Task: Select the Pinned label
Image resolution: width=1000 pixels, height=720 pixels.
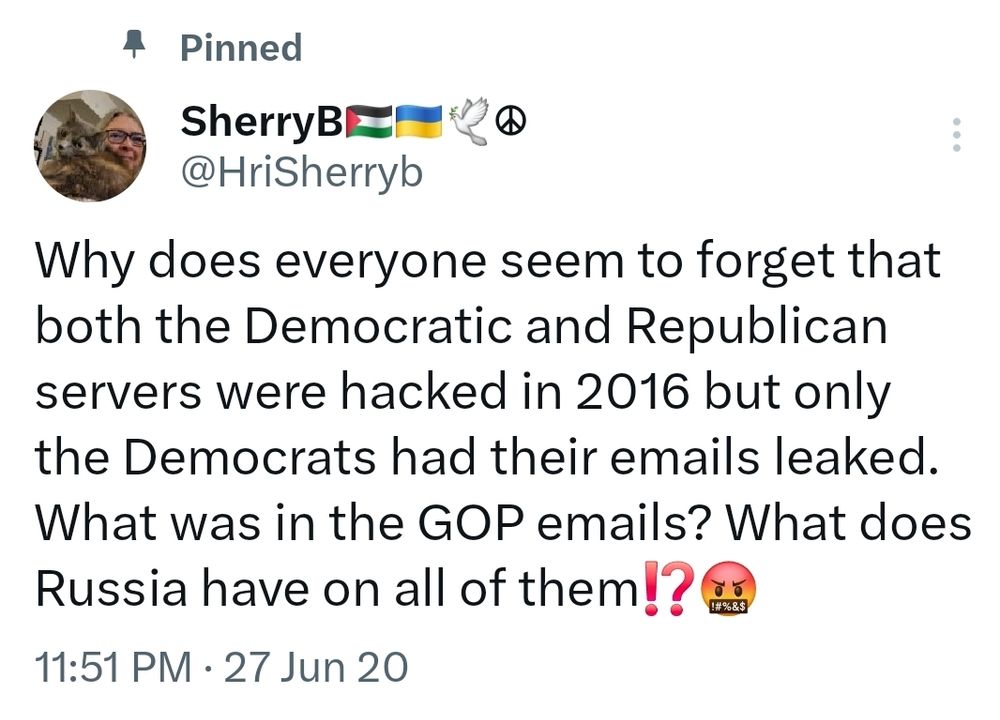Action: pyautogui.click(x=240, y=47)
